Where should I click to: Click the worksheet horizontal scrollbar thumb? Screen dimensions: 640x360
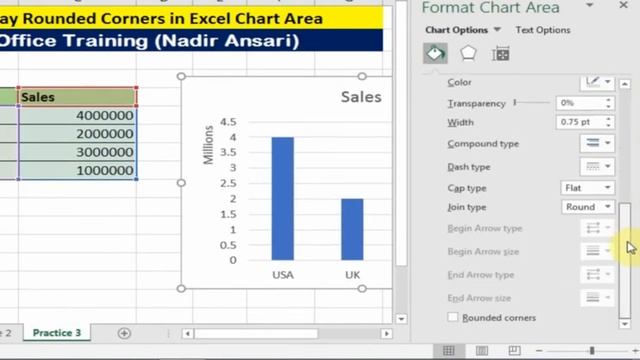point(256,333)
